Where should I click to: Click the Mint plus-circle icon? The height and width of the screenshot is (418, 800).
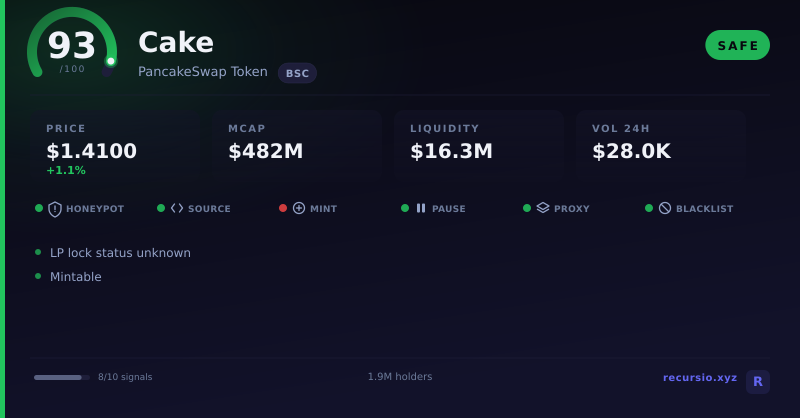click(x=299, y=208)
